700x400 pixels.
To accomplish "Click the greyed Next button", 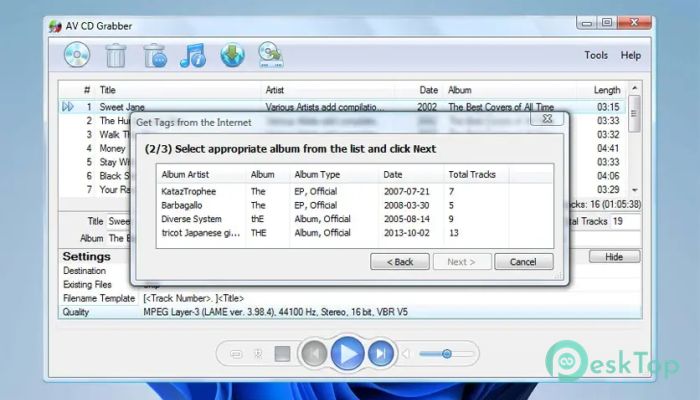I will pyautogui.click(x=462, y=262).
